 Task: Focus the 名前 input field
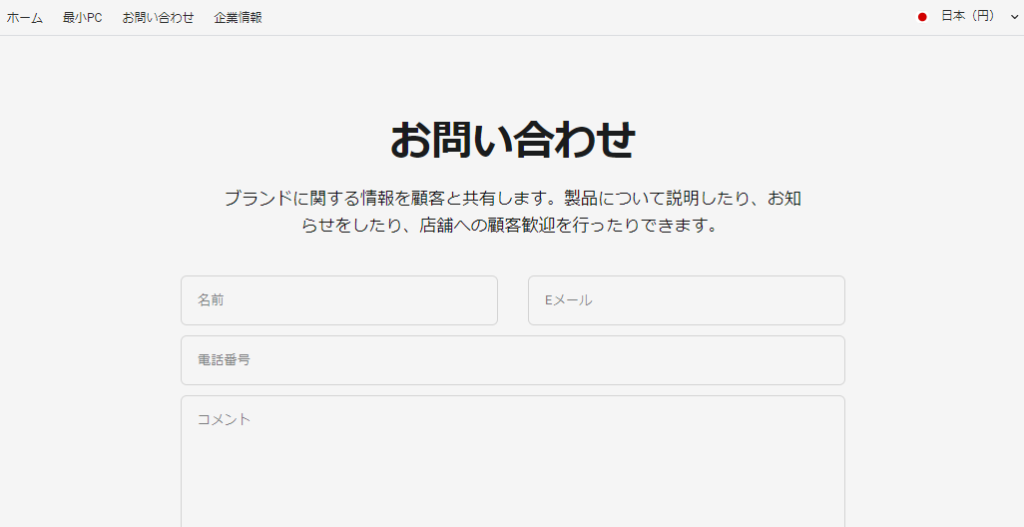(339, 300)
